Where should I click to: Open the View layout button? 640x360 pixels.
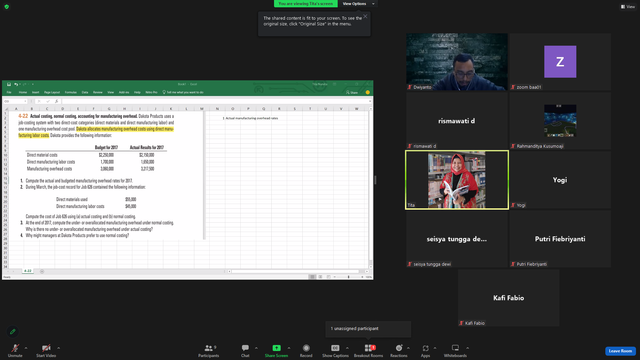point(627,7)
